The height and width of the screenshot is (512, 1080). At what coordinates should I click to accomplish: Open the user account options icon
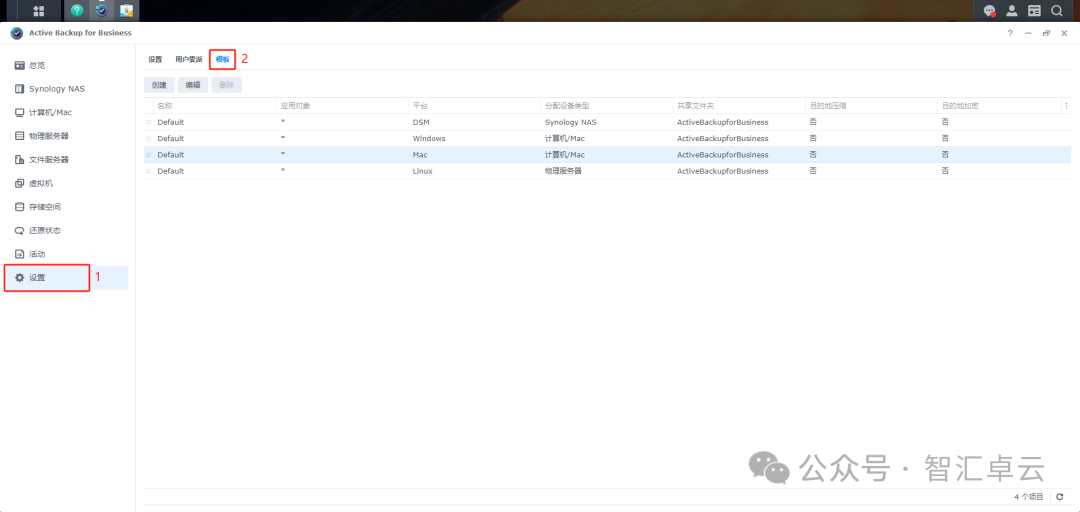1012,10
